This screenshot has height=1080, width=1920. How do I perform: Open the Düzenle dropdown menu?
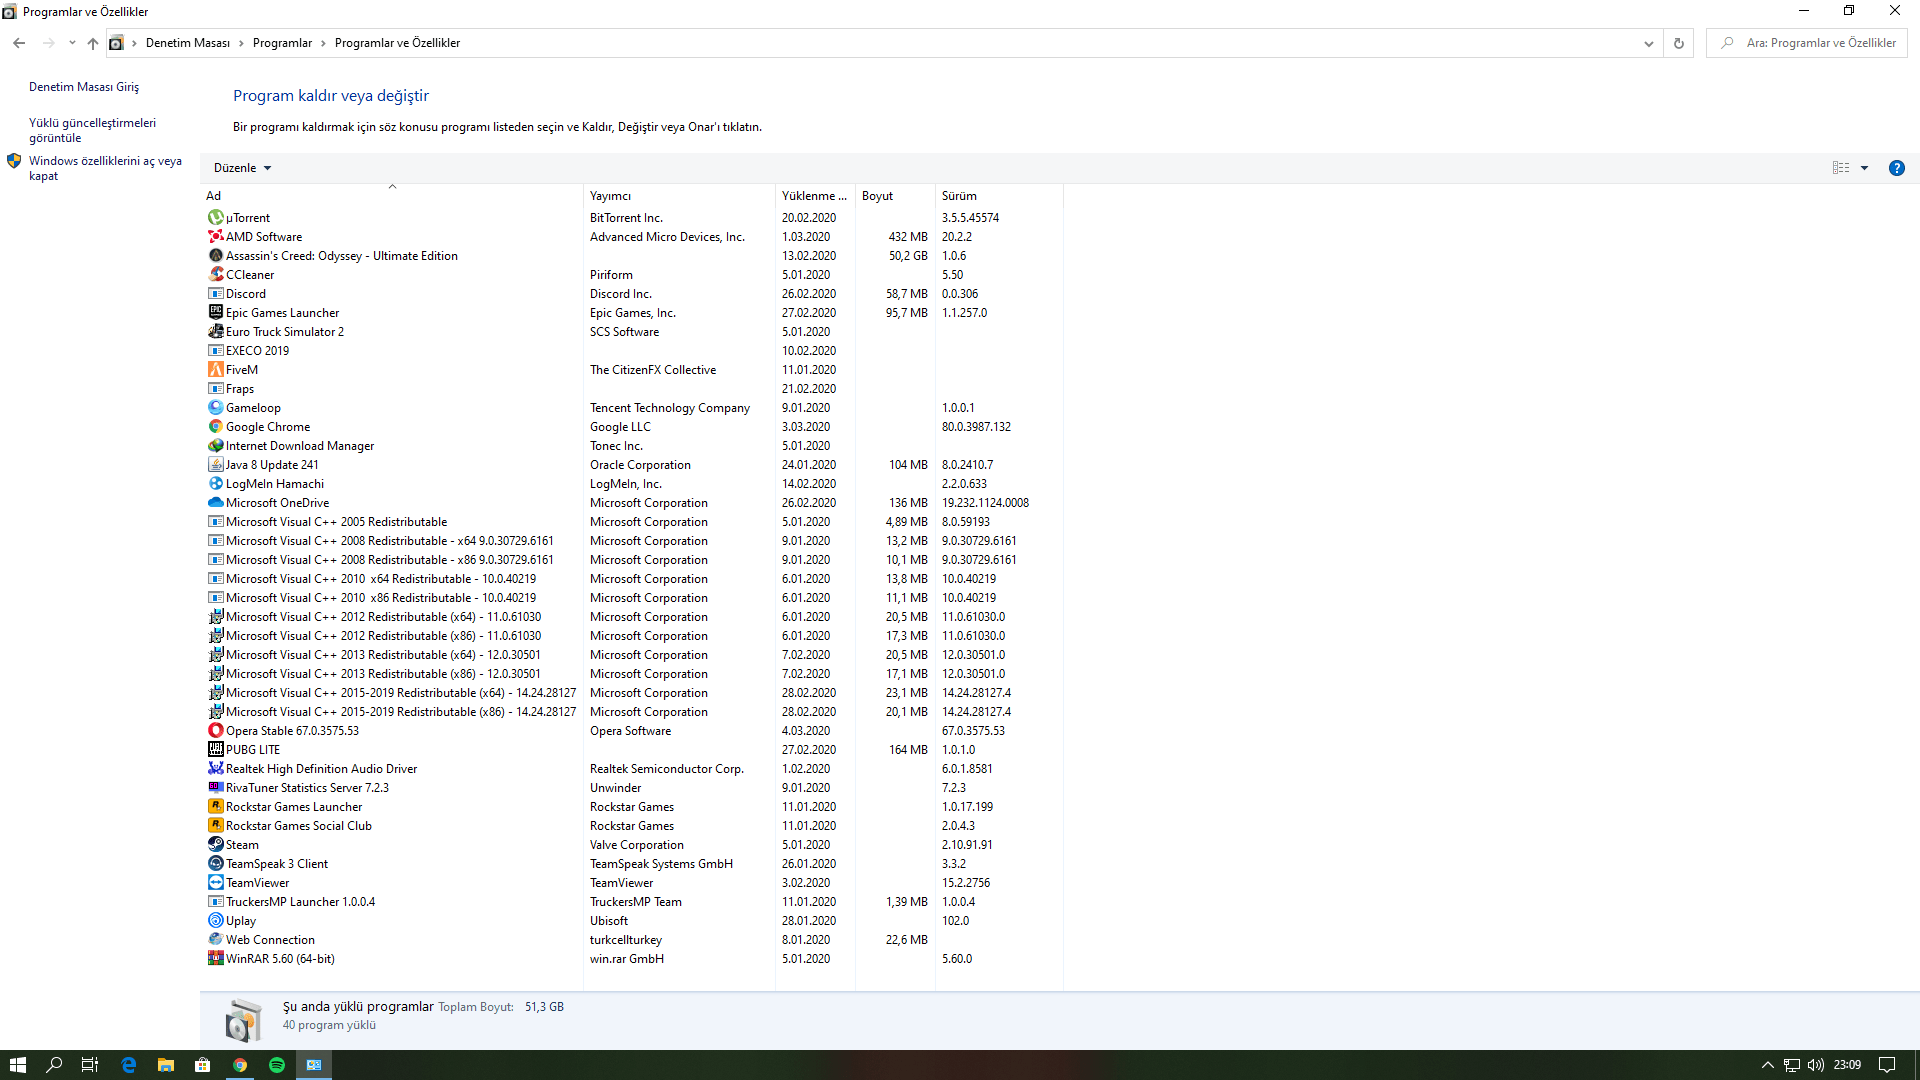(x=242, y=168)
